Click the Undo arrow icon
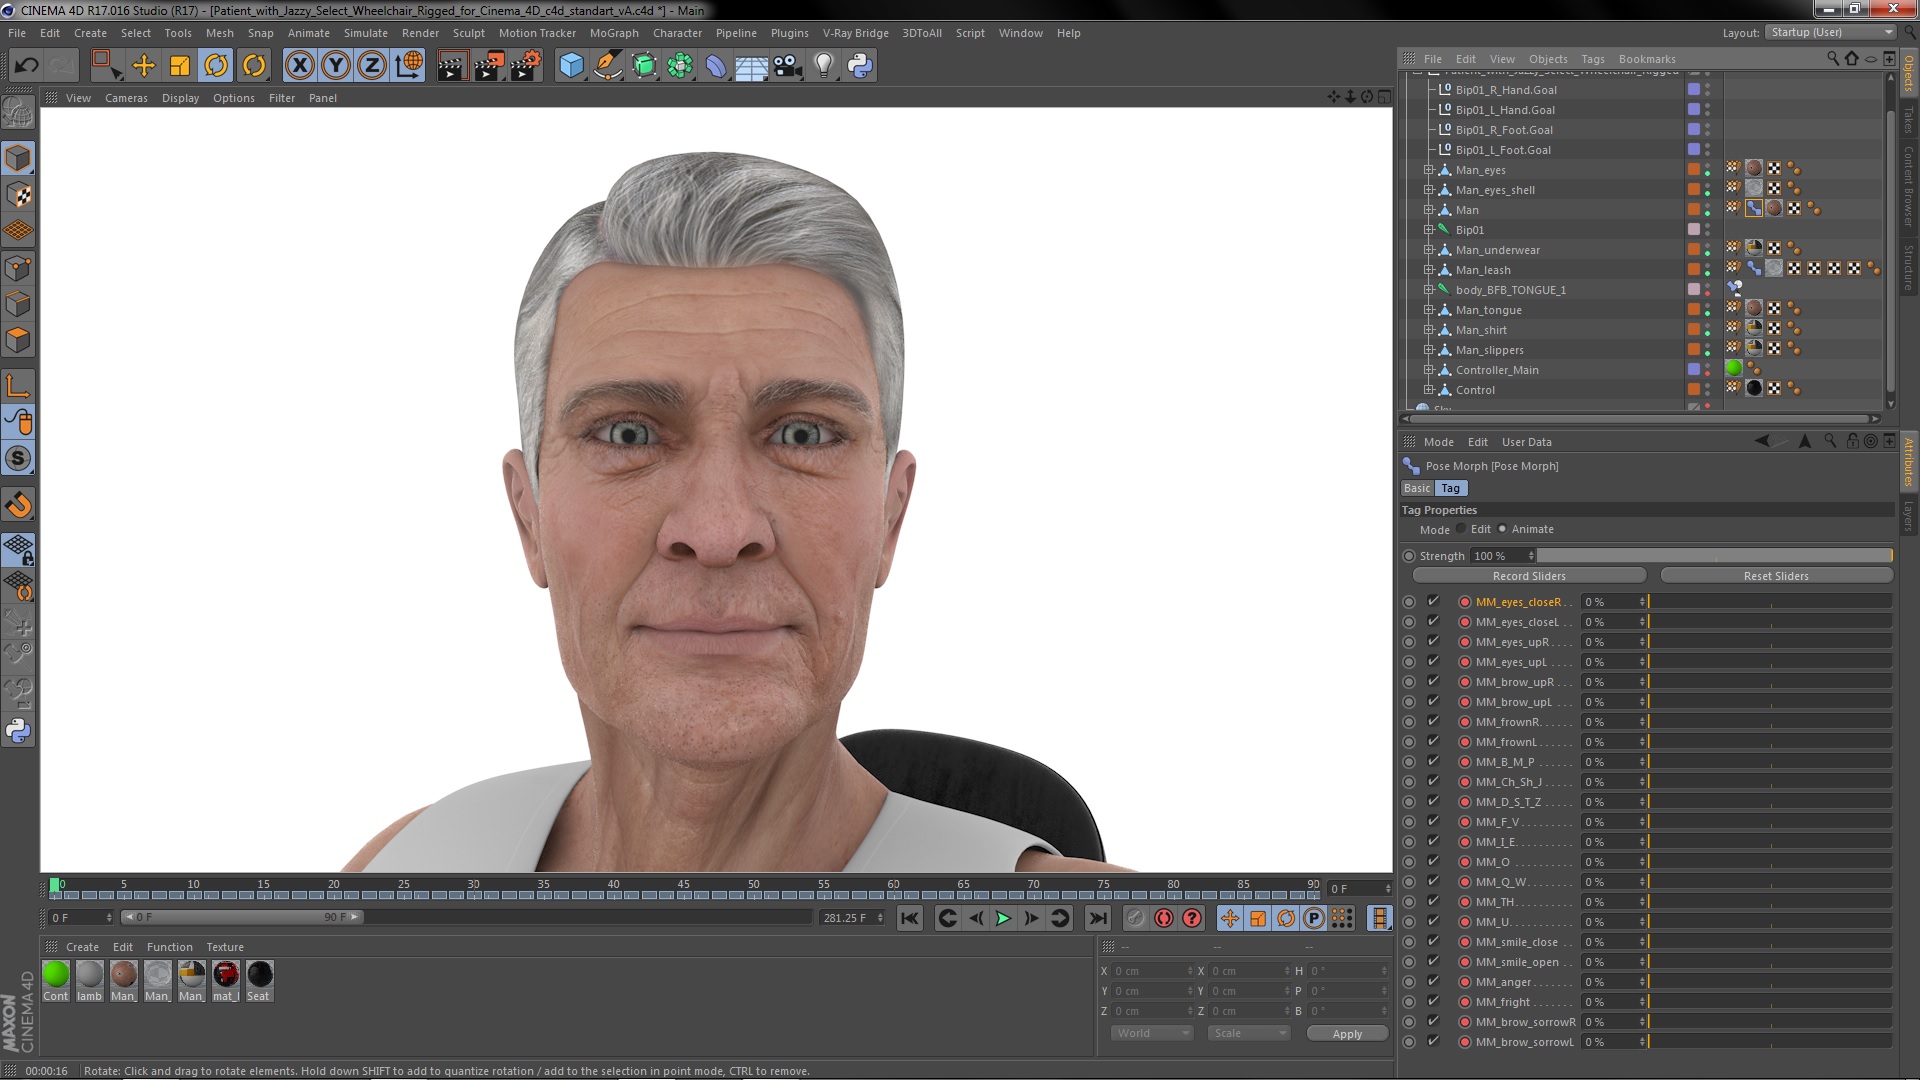Screen dimensions: 1920x1080 (x=26, y=66)
